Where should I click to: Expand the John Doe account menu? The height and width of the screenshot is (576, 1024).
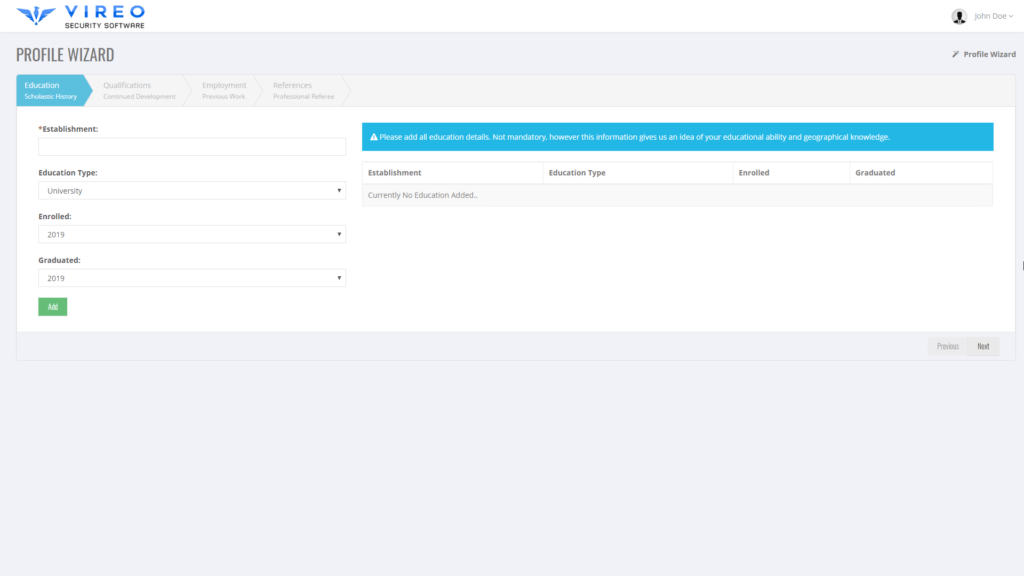click(x=988, y=16)
